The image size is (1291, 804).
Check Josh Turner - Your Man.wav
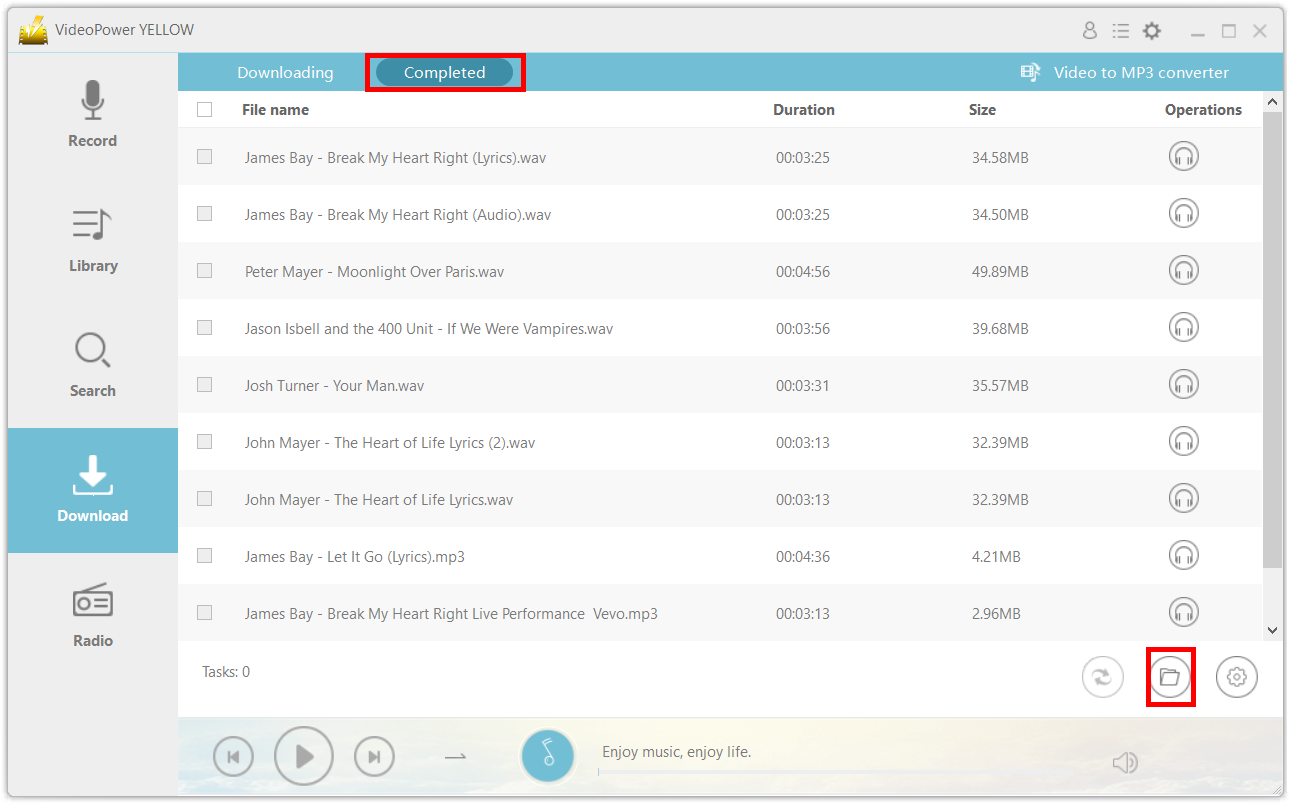(204, 385)
